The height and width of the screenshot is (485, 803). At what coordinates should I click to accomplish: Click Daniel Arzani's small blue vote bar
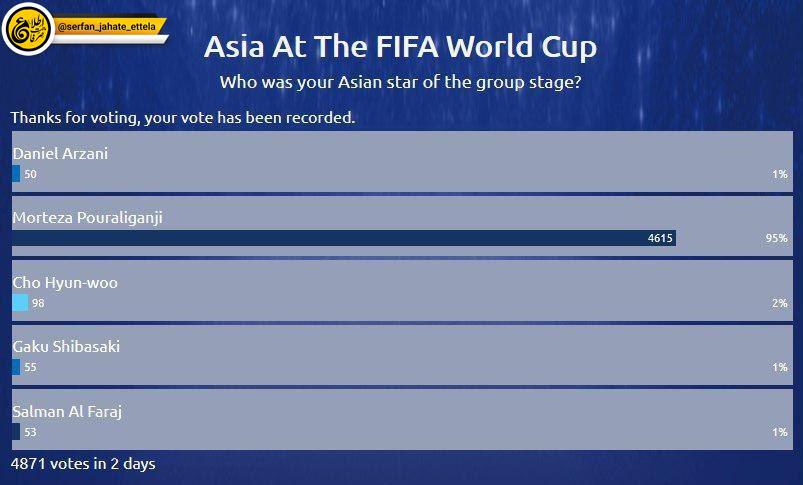click(x=16, y=174)
